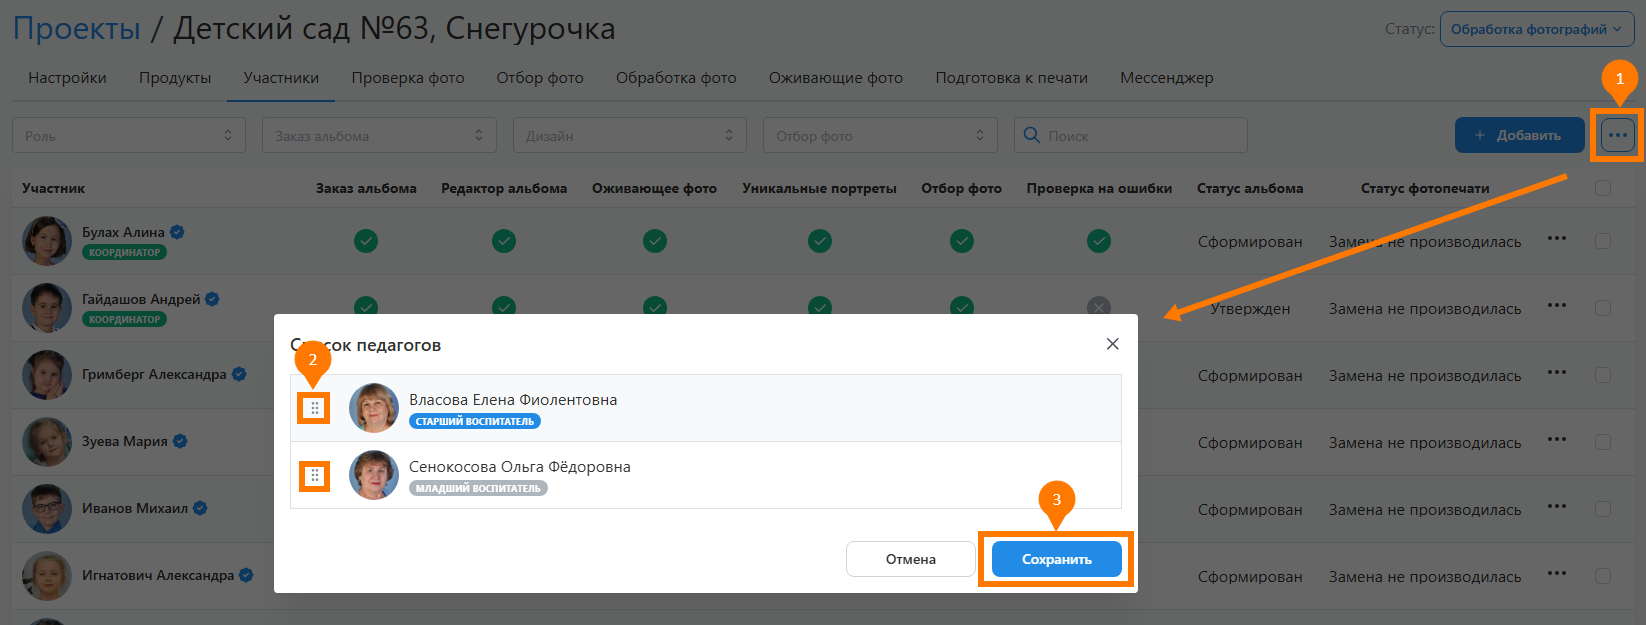Toggle the select-all checkbox in table header
This screenshot has width=1646, height=625.
click(x=1603, y=188)
